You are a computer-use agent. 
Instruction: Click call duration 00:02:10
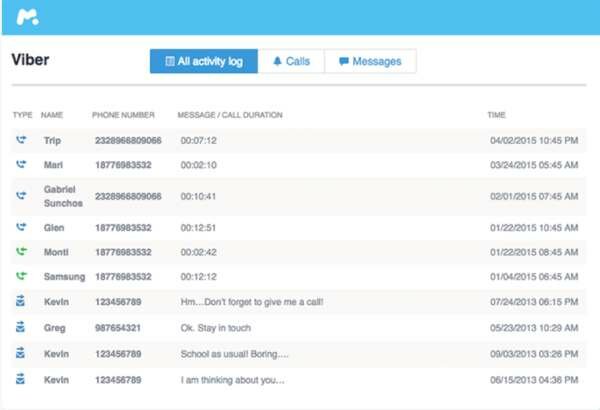tap(199, 165)
